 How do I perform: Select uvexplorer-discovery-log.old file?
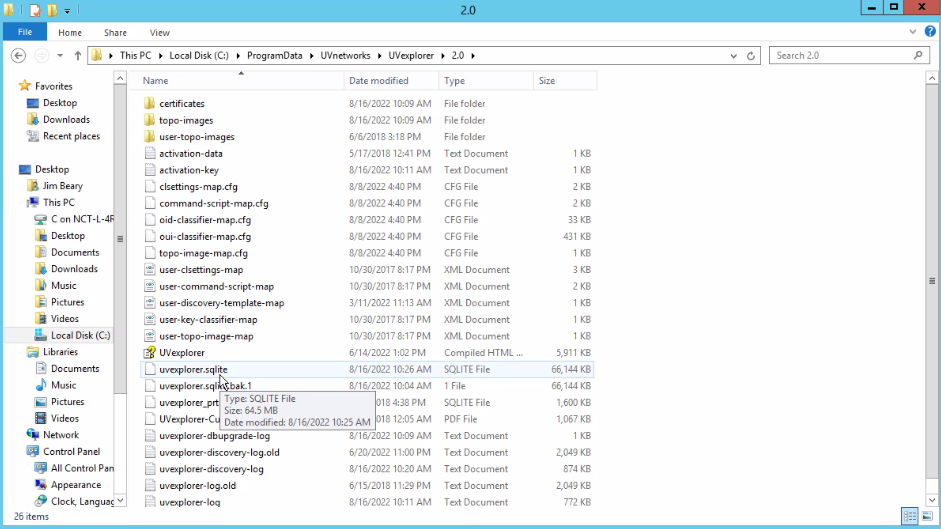(x=219, y=452)
